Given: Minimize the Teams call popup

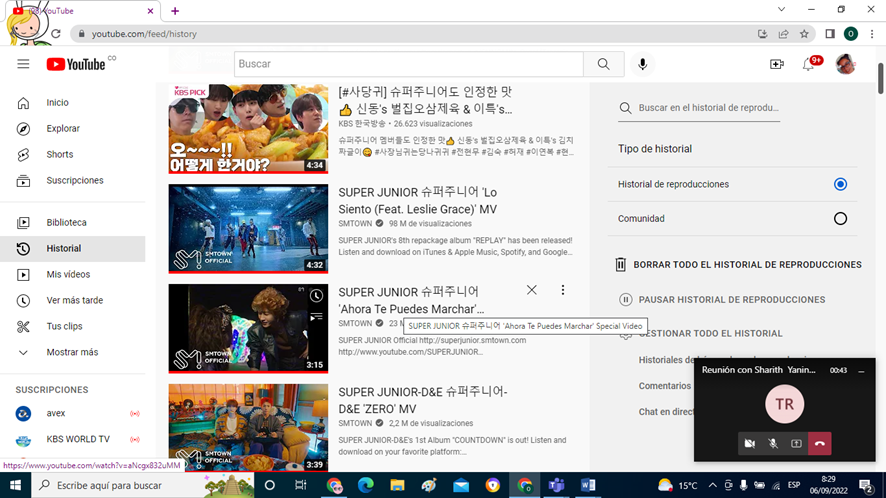Looking at the screenshot, I should click(861, 371).
